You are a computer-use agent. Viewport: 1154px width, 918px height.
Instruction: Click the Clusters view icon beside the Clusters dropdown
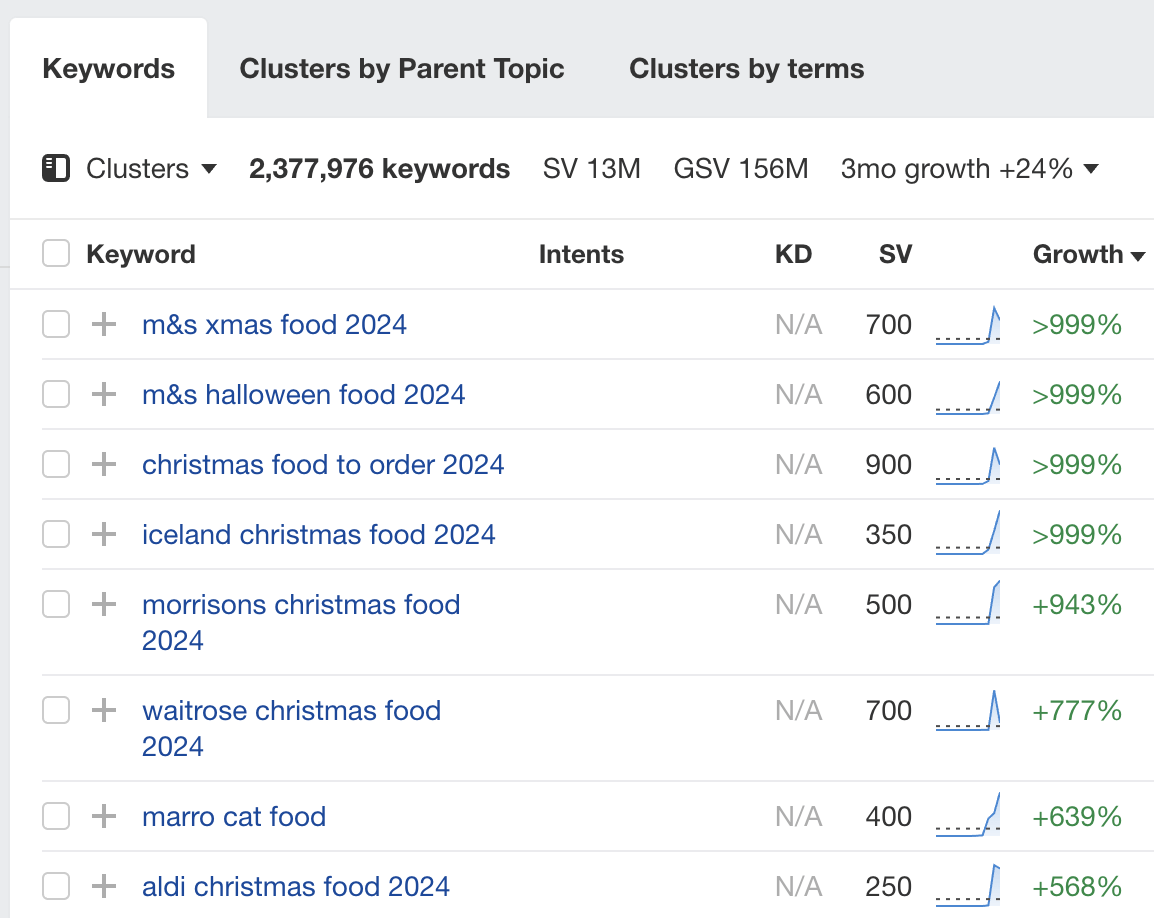[x=56, y=168]
